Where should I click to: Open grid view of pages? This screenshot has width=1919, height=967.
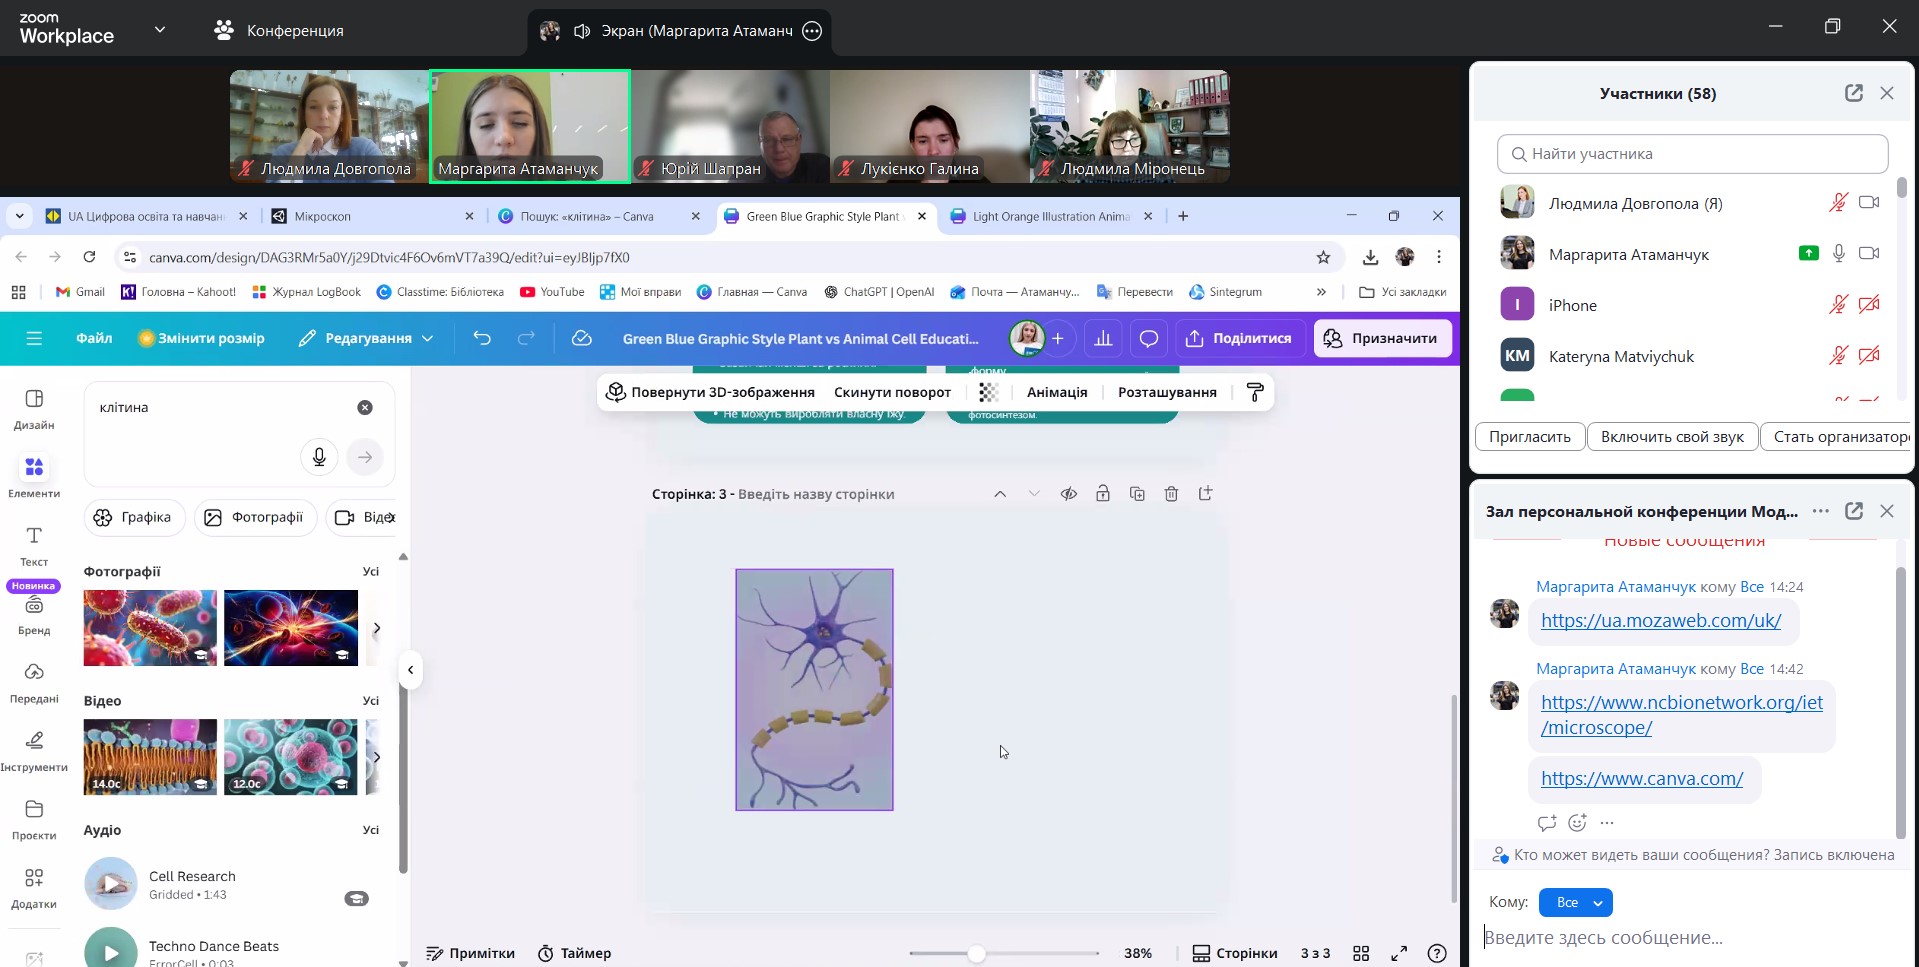coord(1361,953)
